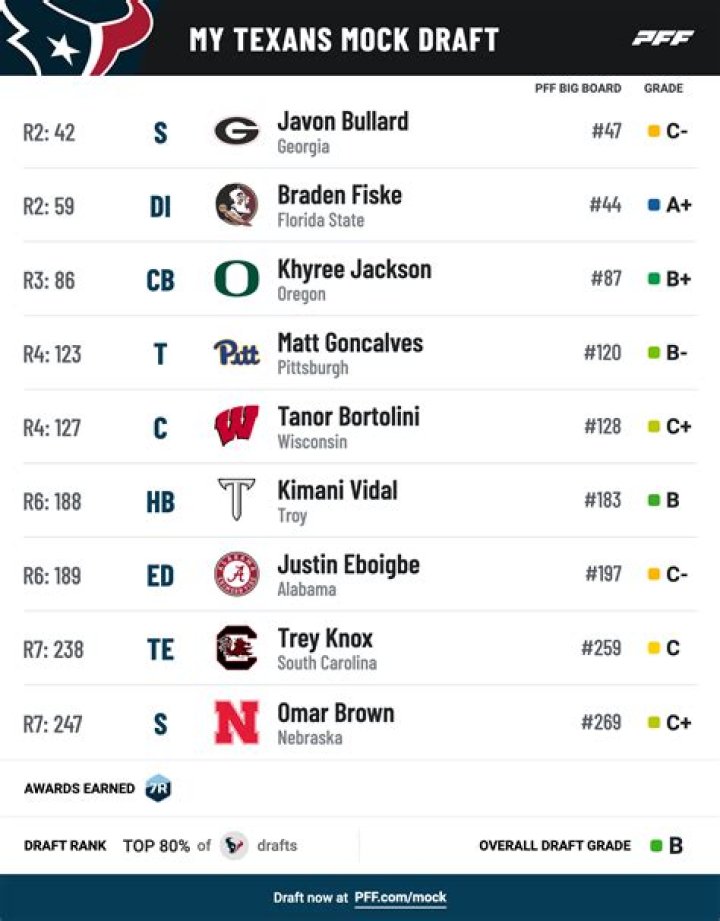Viewport: 720px width, 921px height.
Task: Click the Houston Texans logo in header
Action: click(x=75, y=36)
